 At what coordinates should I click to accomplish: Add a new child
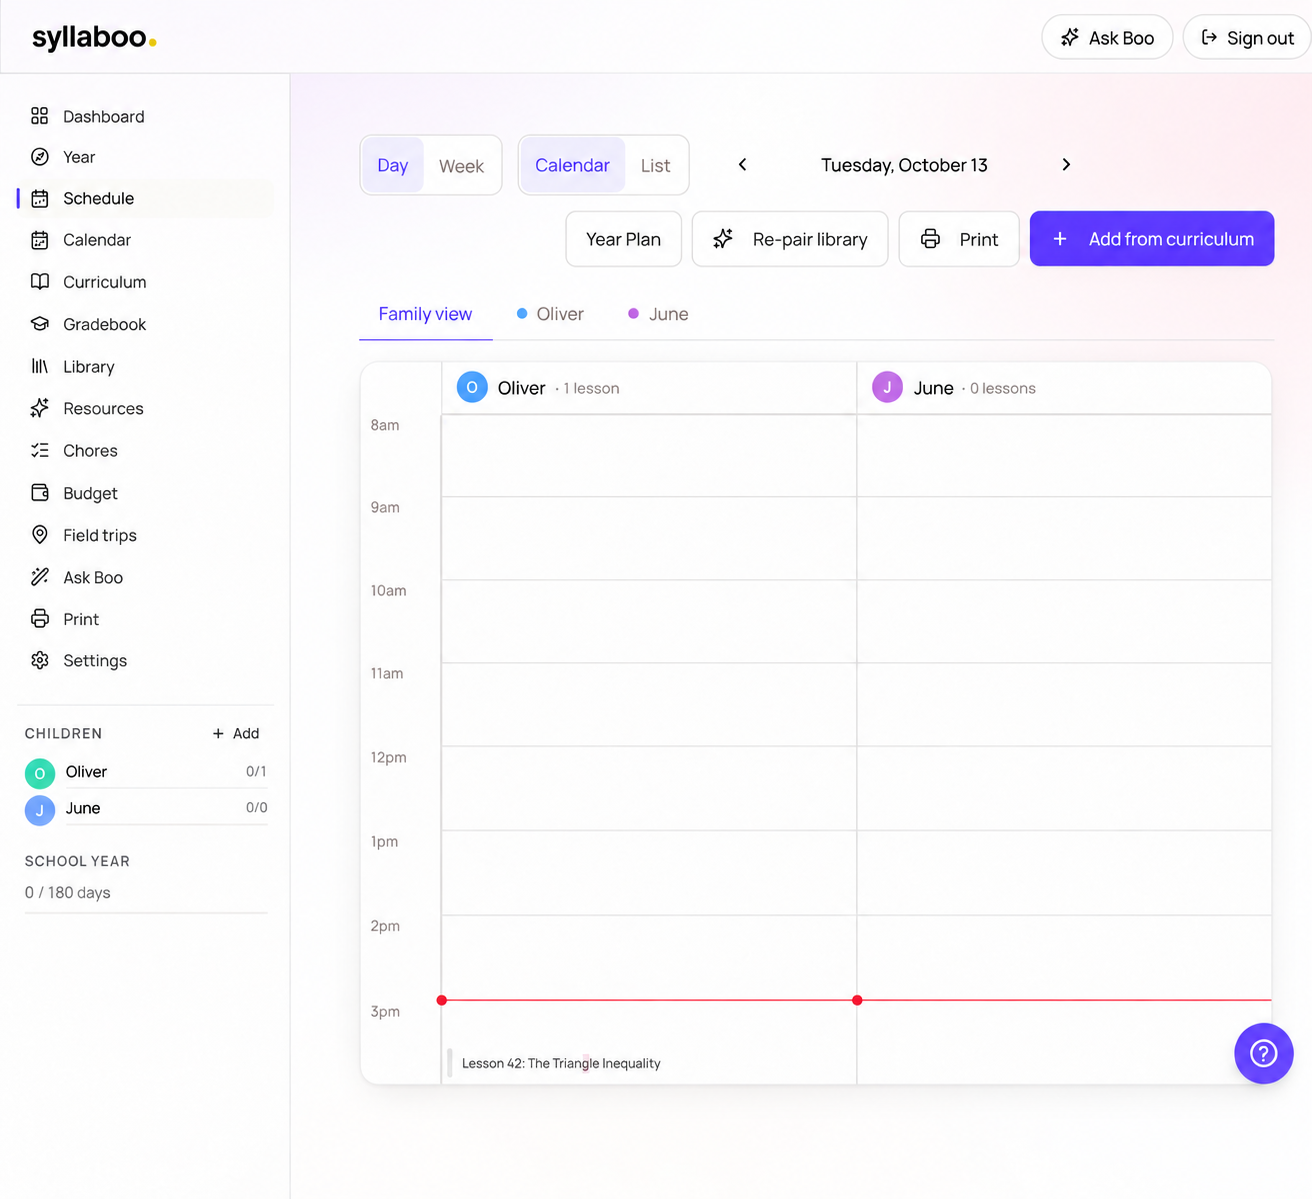point(236,733)
